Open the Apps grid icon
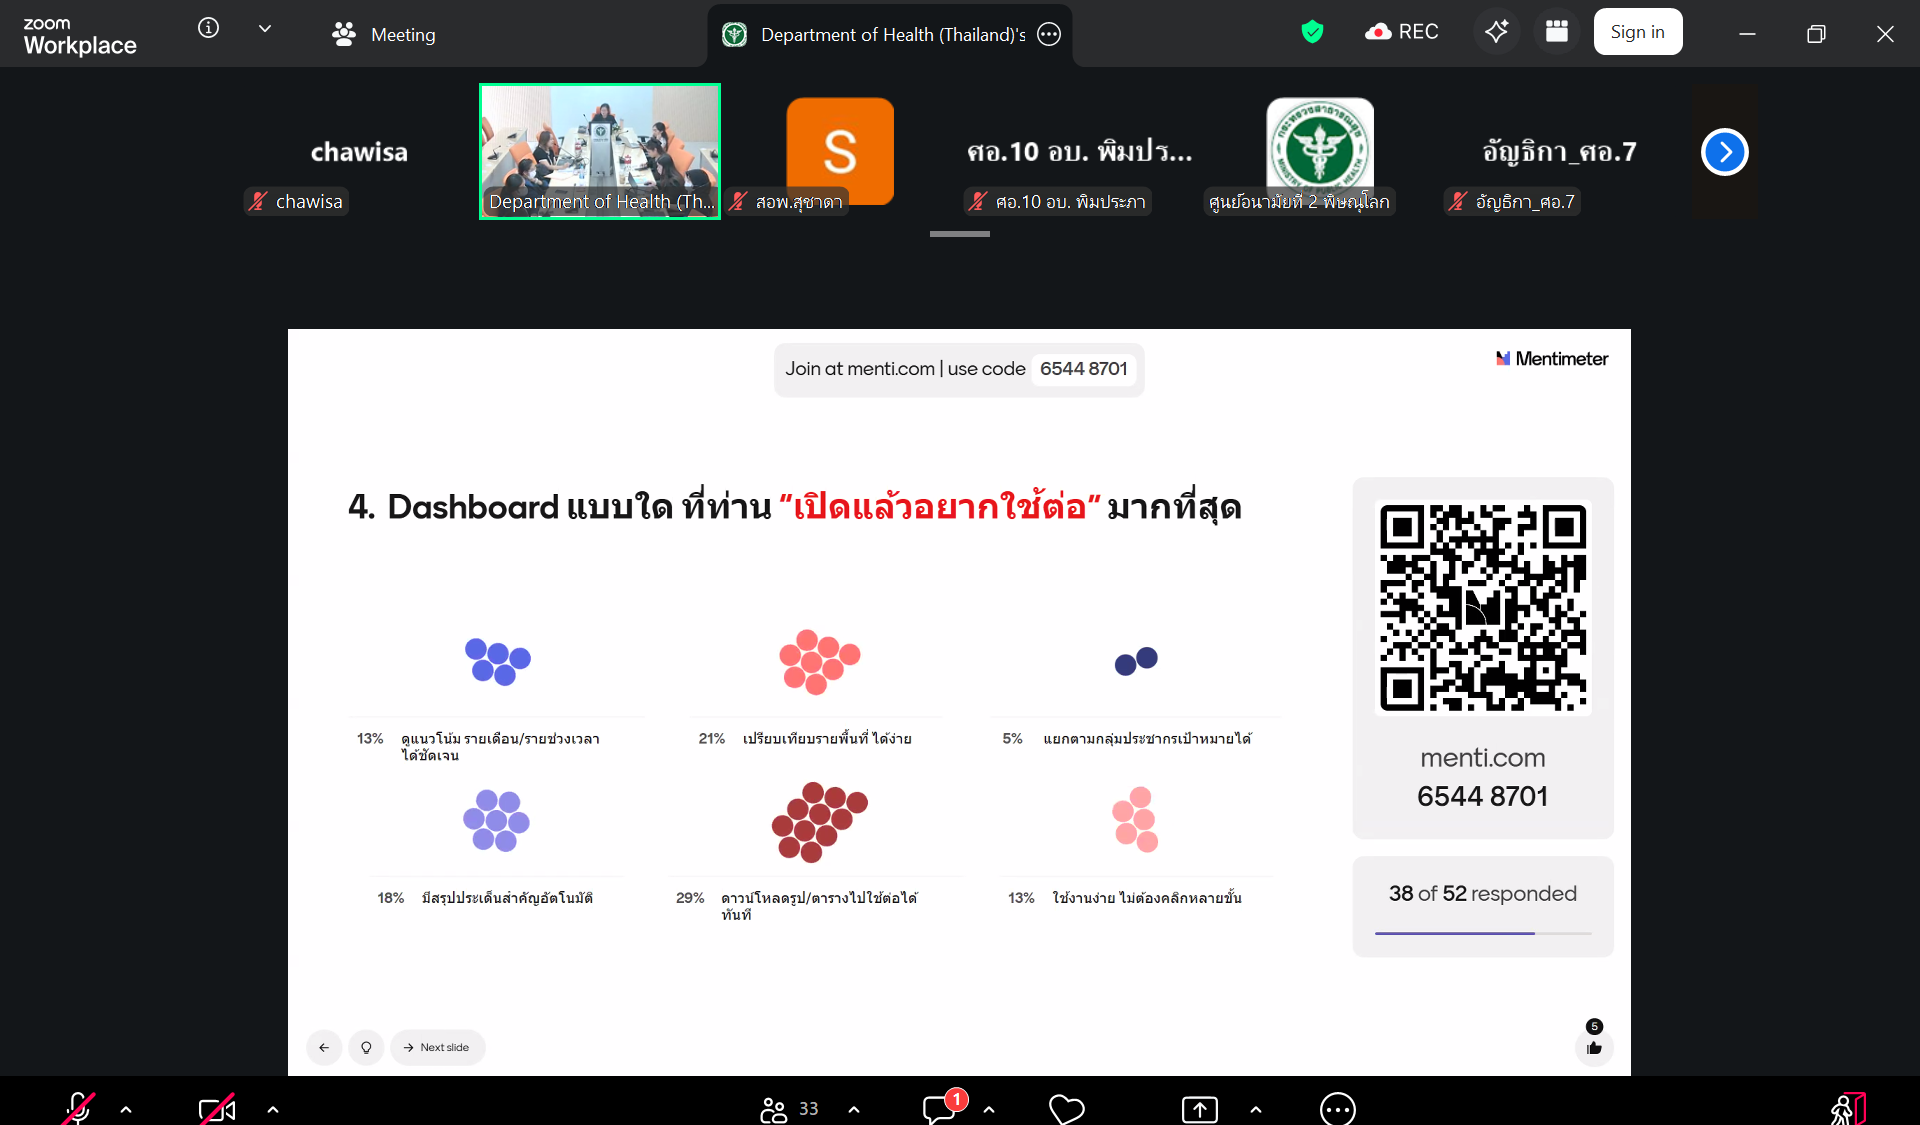The image size is (1920, 1125). click(x=1556, y=32)
